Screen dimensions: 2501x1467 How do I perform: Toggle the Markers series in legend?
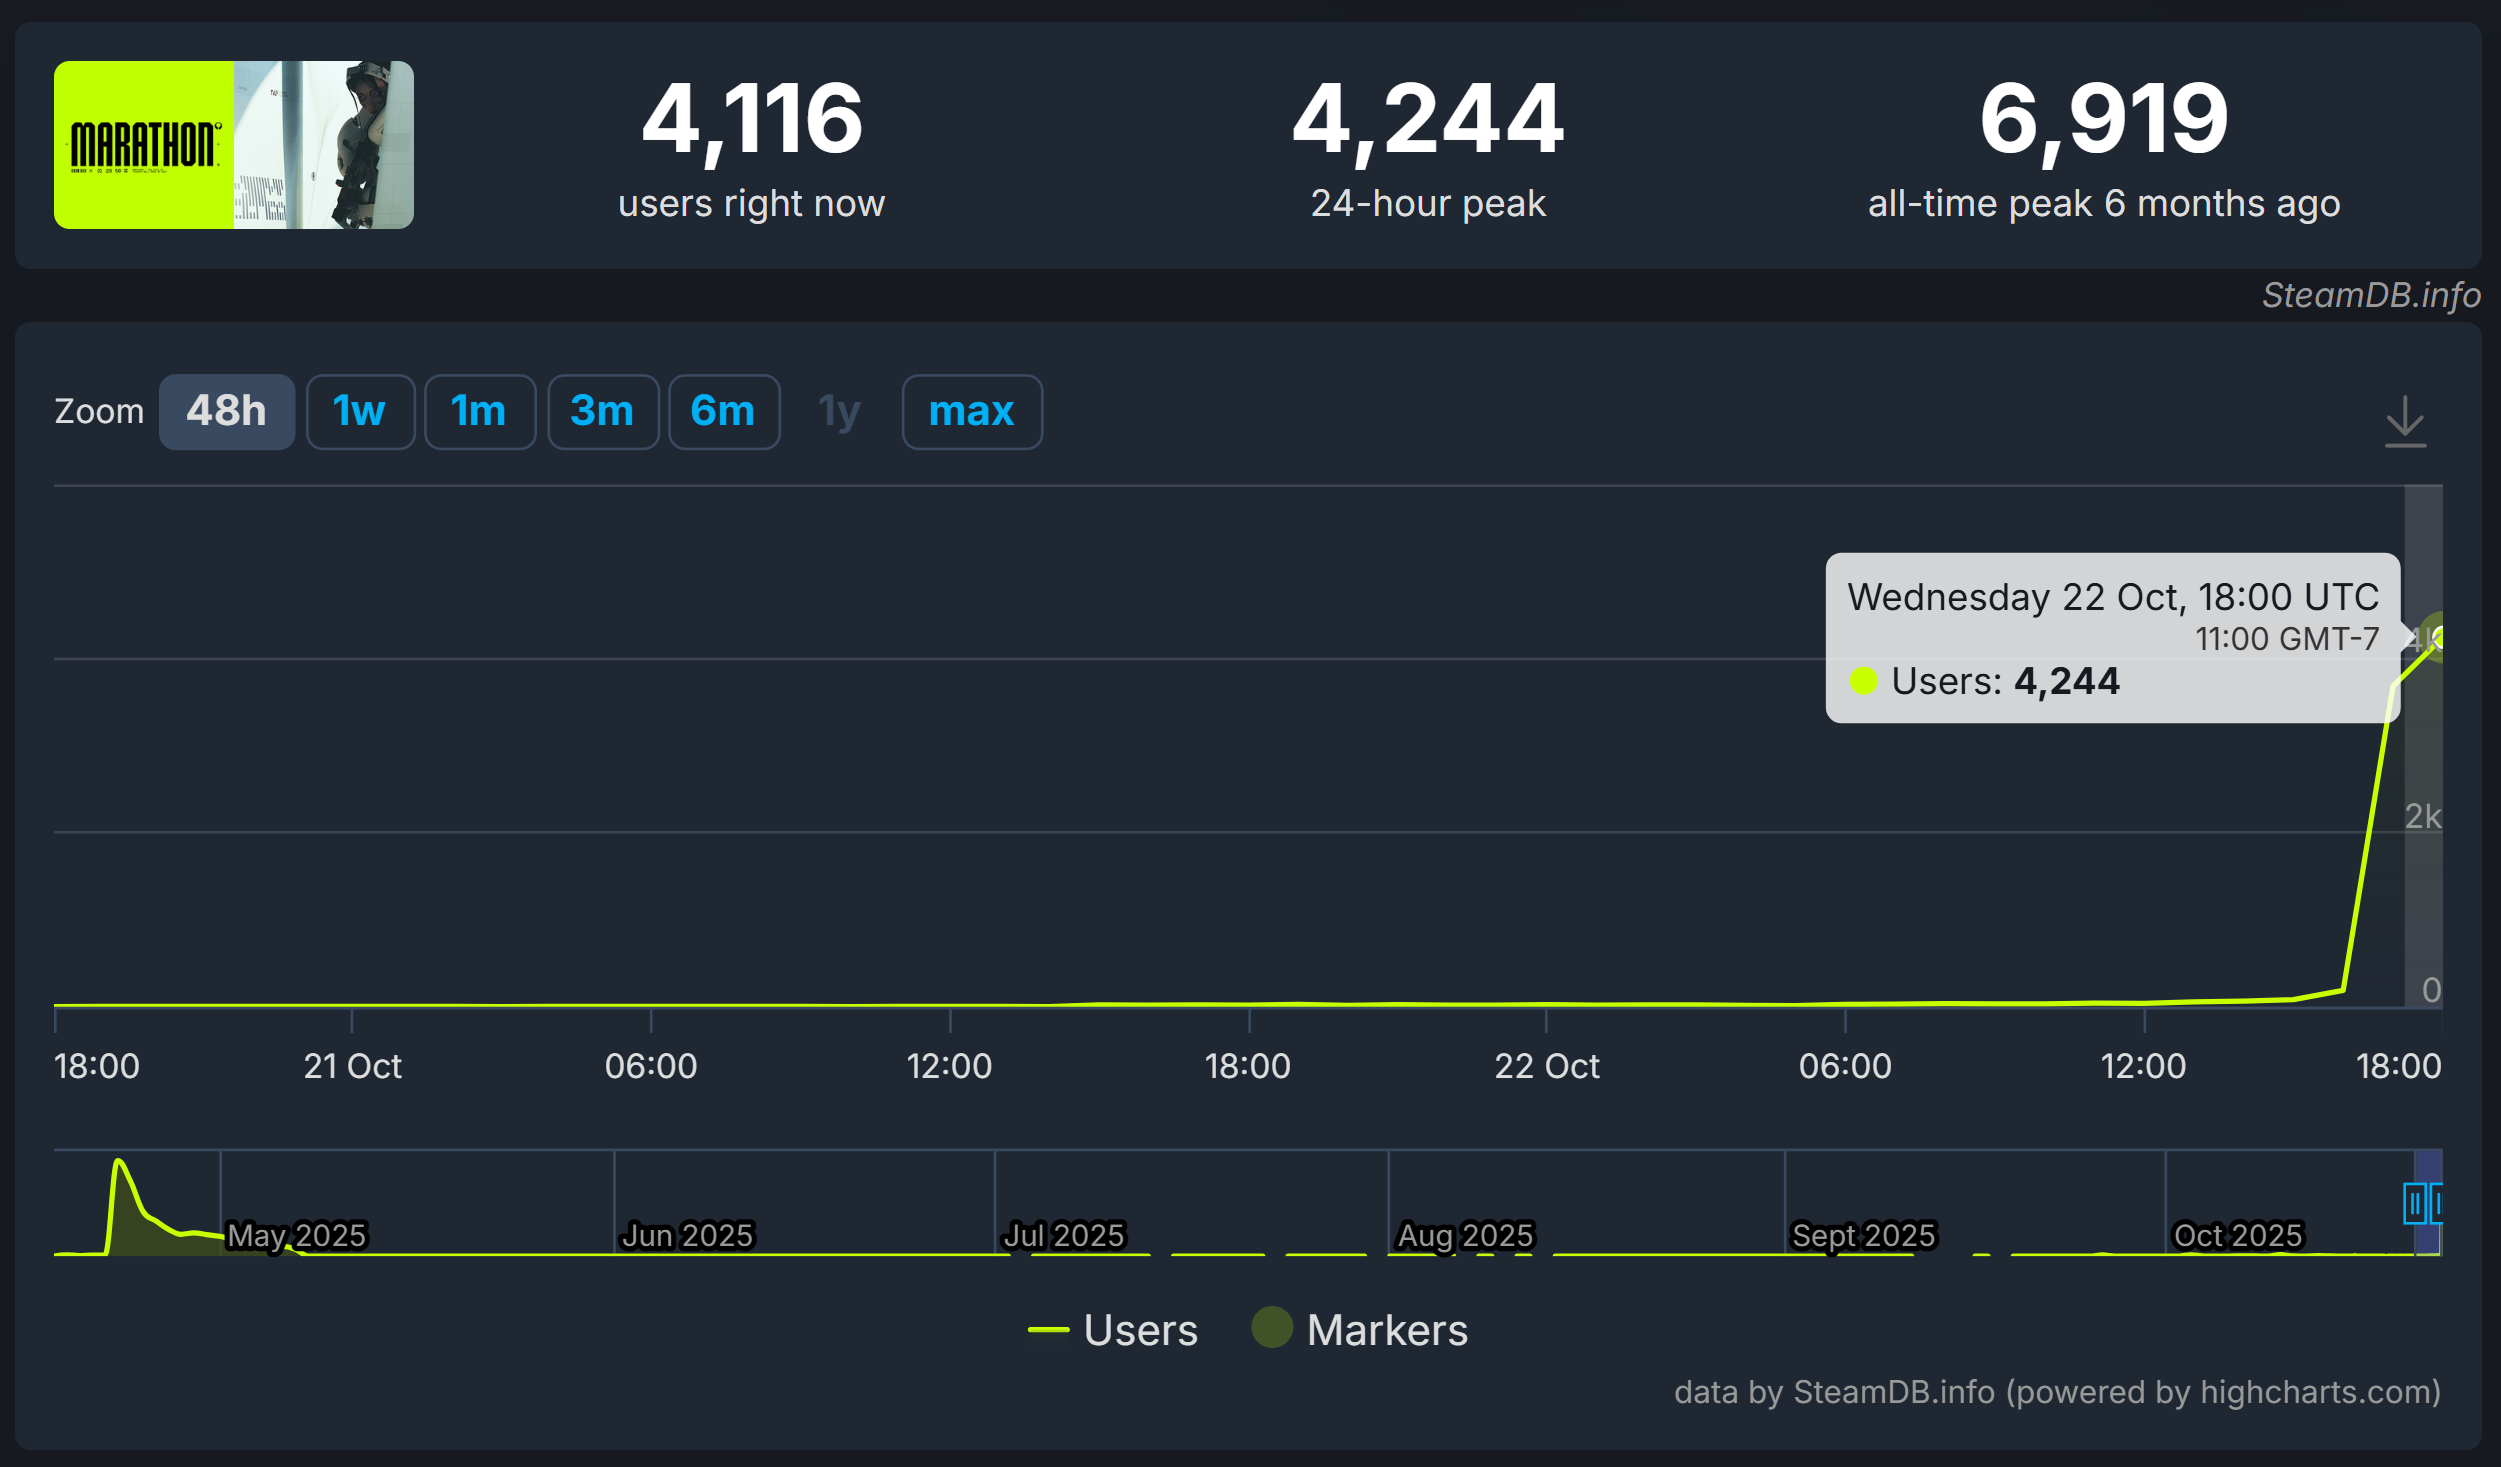tap(1386, 1330)
